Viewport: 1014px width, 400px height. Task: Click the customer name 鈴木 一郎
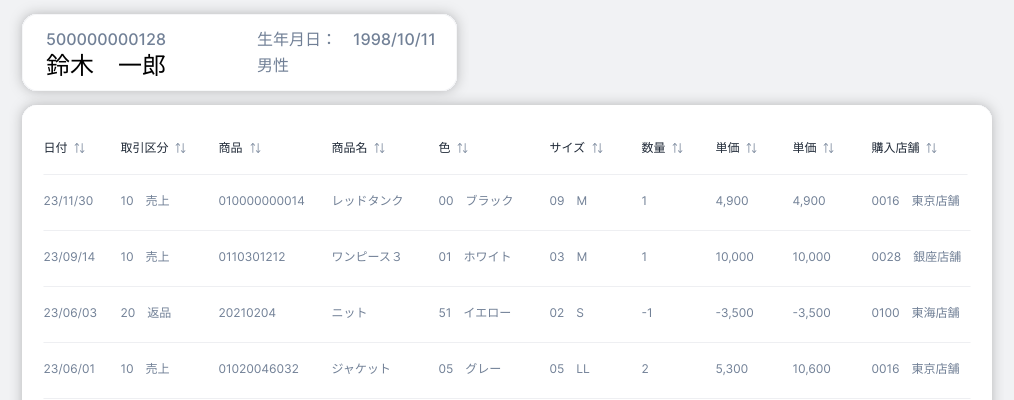pyautogui.click(x=106, y=65)
